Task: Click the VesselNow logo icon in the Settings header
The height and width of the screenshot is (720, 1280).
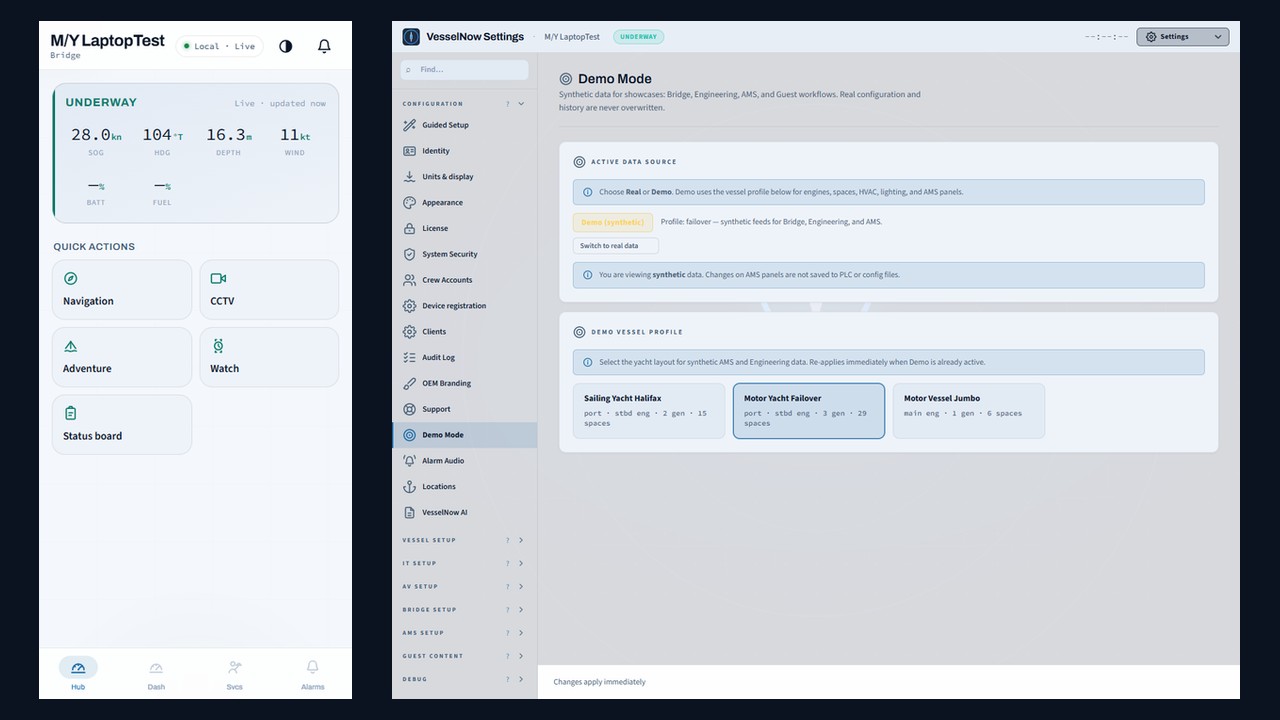Action: [410, 37]
